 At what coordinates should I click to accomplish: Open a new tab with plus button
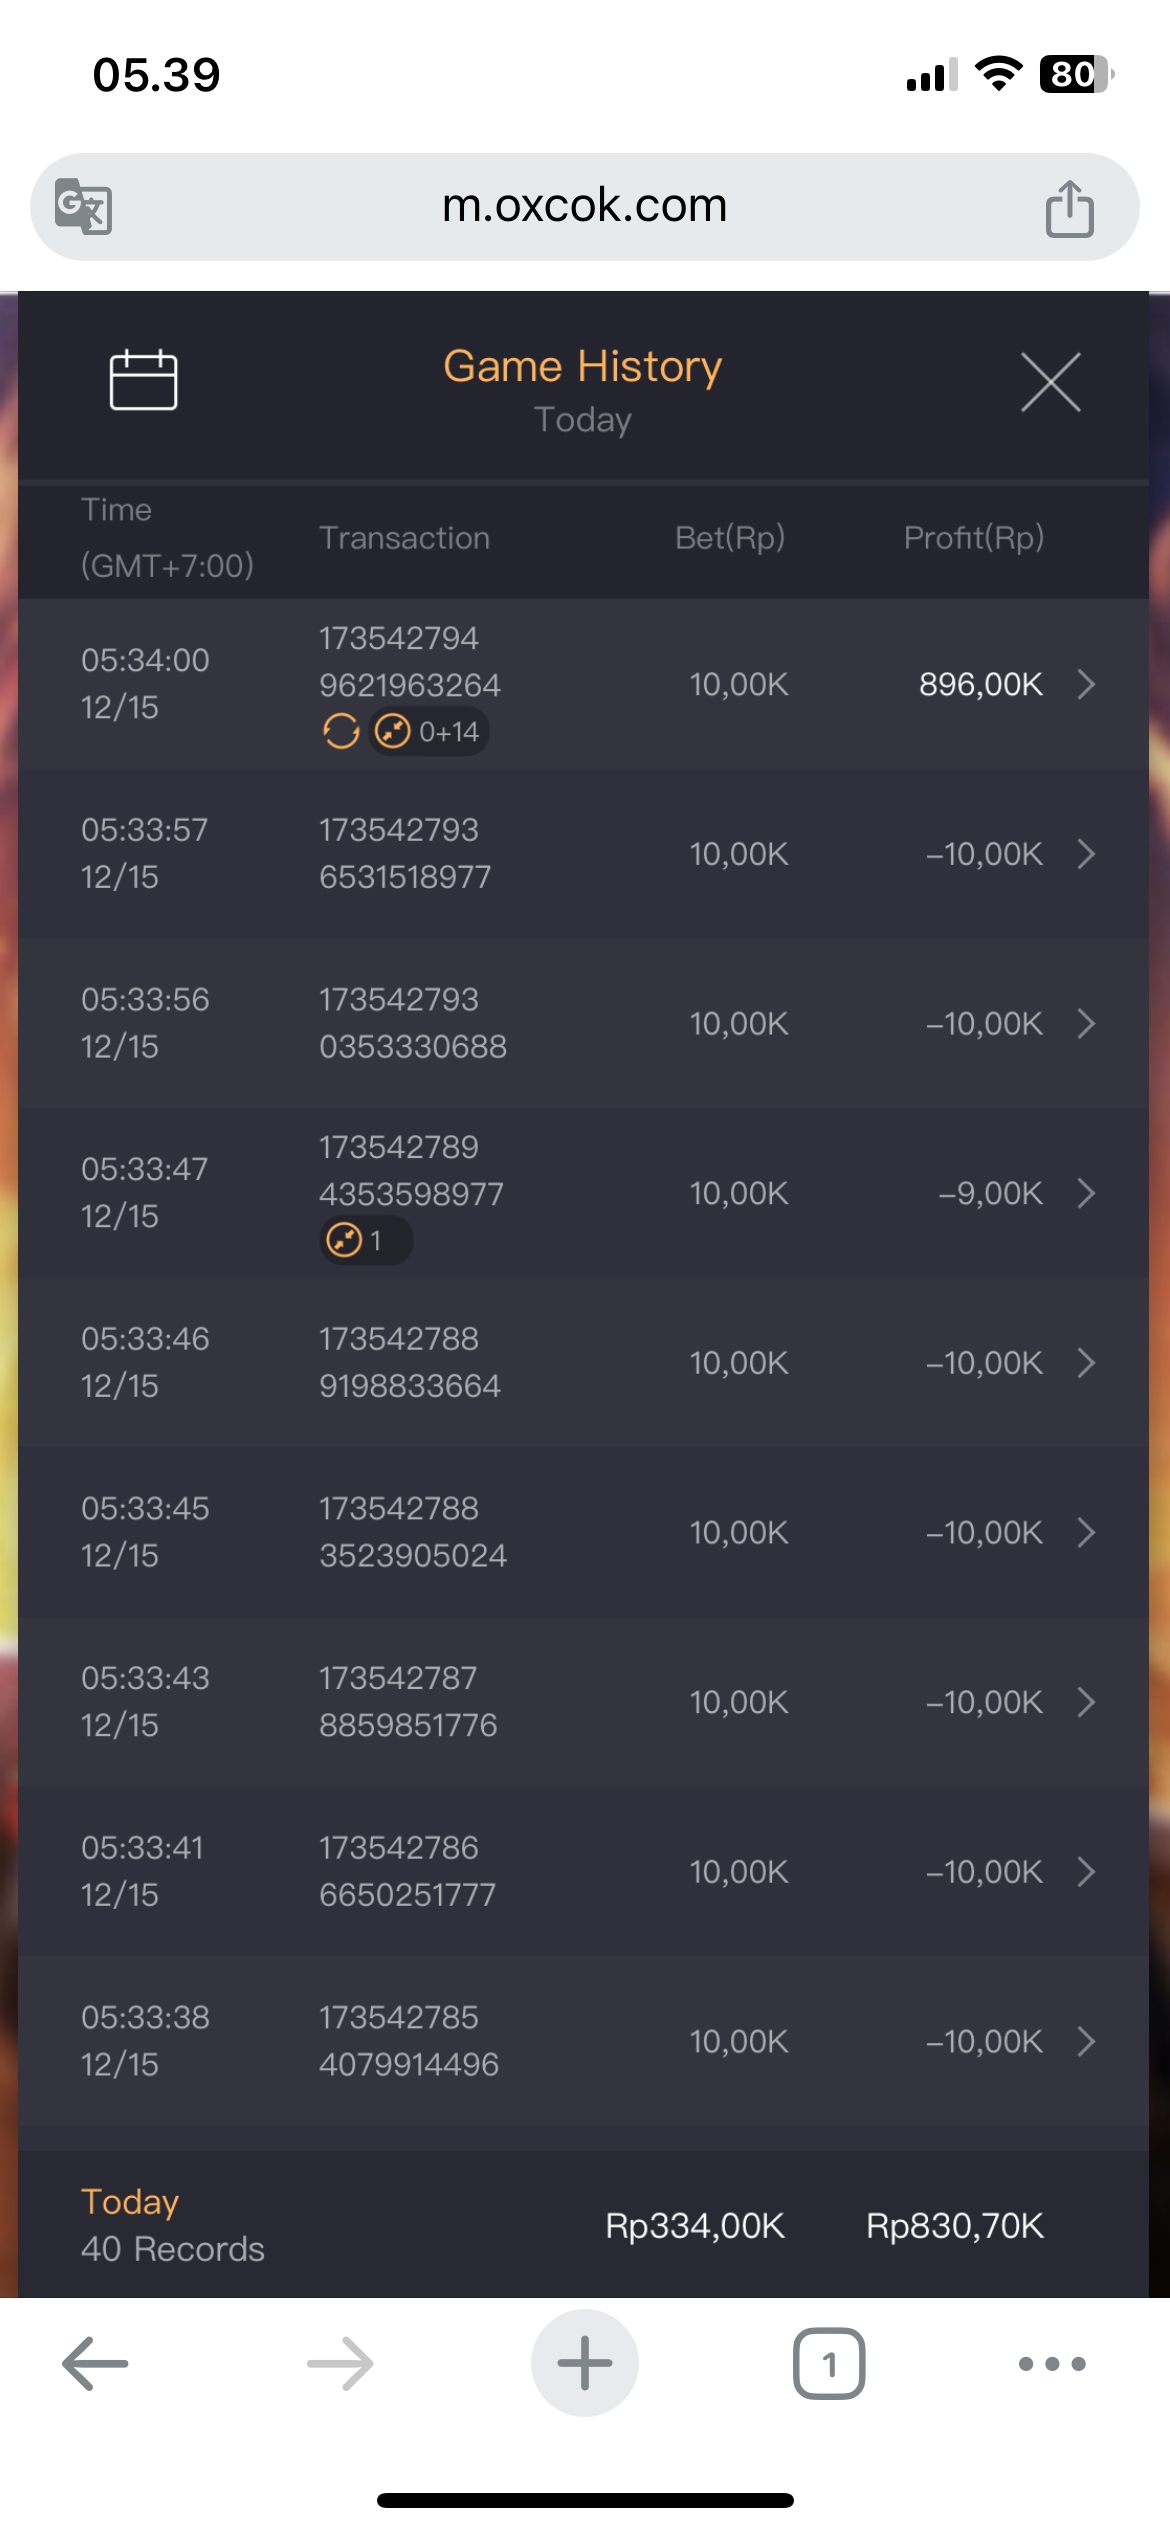tap(585, 2363)
